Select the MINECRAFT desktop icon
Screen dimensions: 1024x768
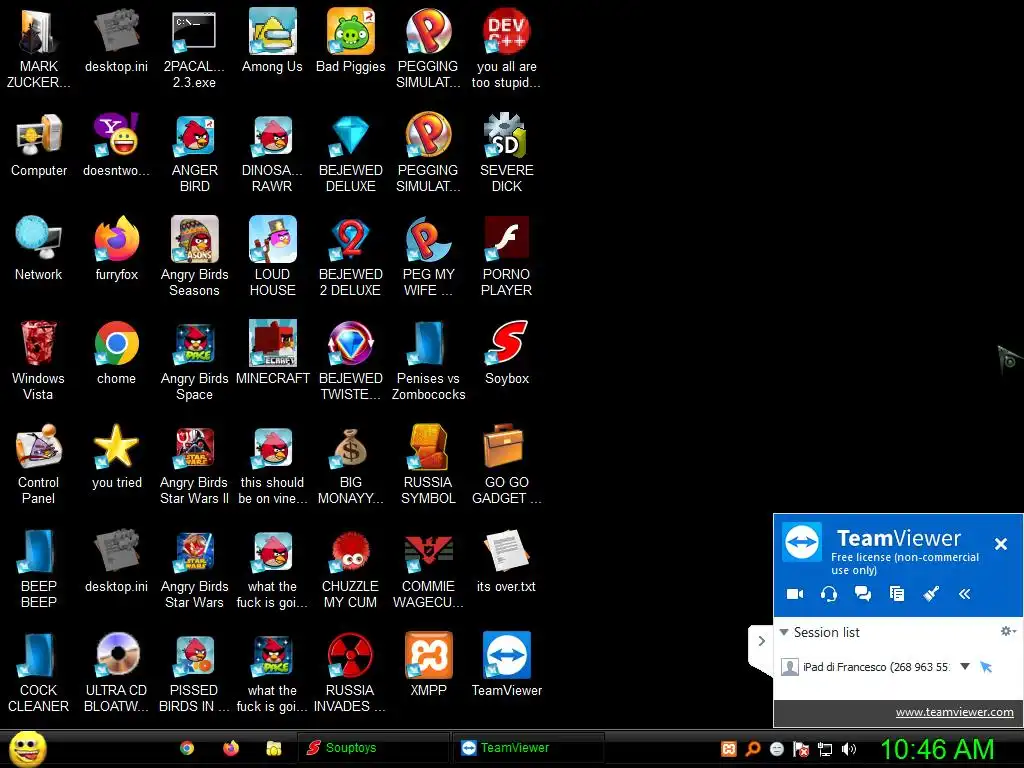click(273, 353)
